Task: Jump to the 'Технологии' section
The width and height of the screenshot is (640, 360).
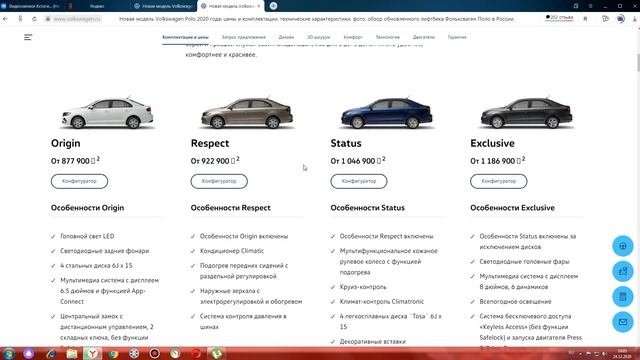Action: tap(388, 37)
